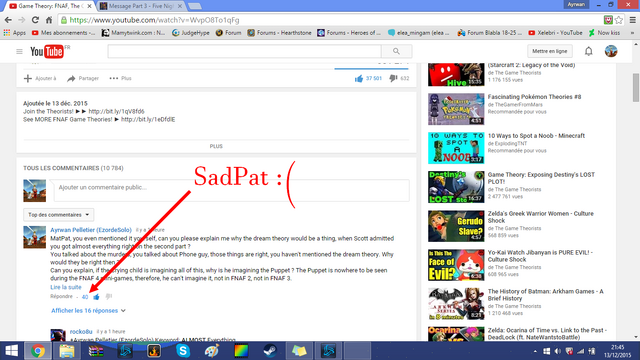This screenshot has width=640, height=360.
Task: Open the JudgeHype bookmark
Action: point(191,33)
